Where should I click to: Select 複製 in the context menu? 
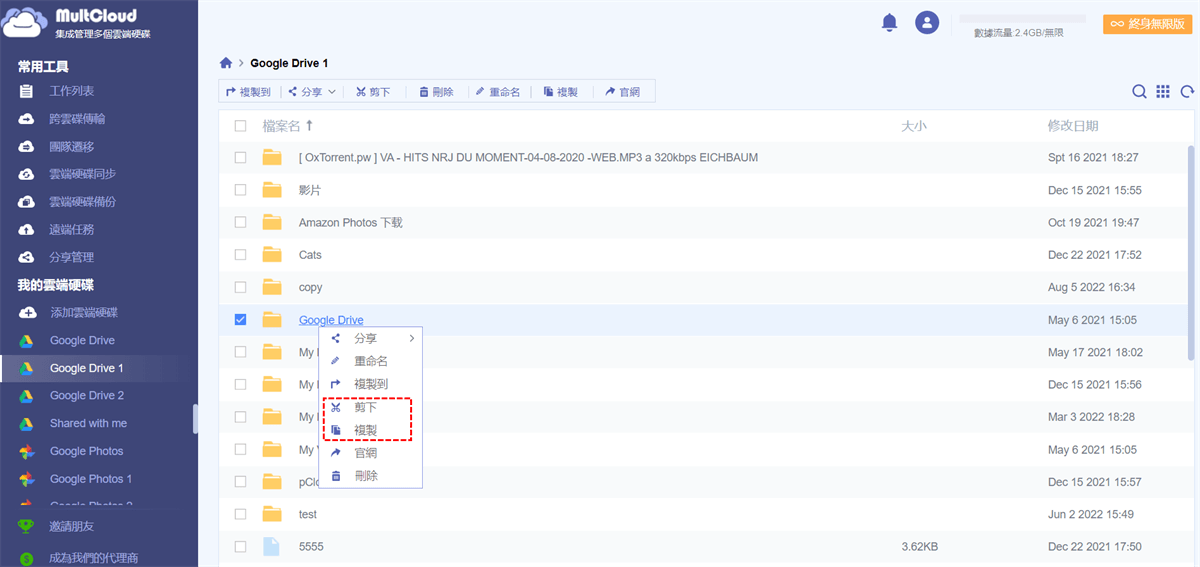(371, 430)
